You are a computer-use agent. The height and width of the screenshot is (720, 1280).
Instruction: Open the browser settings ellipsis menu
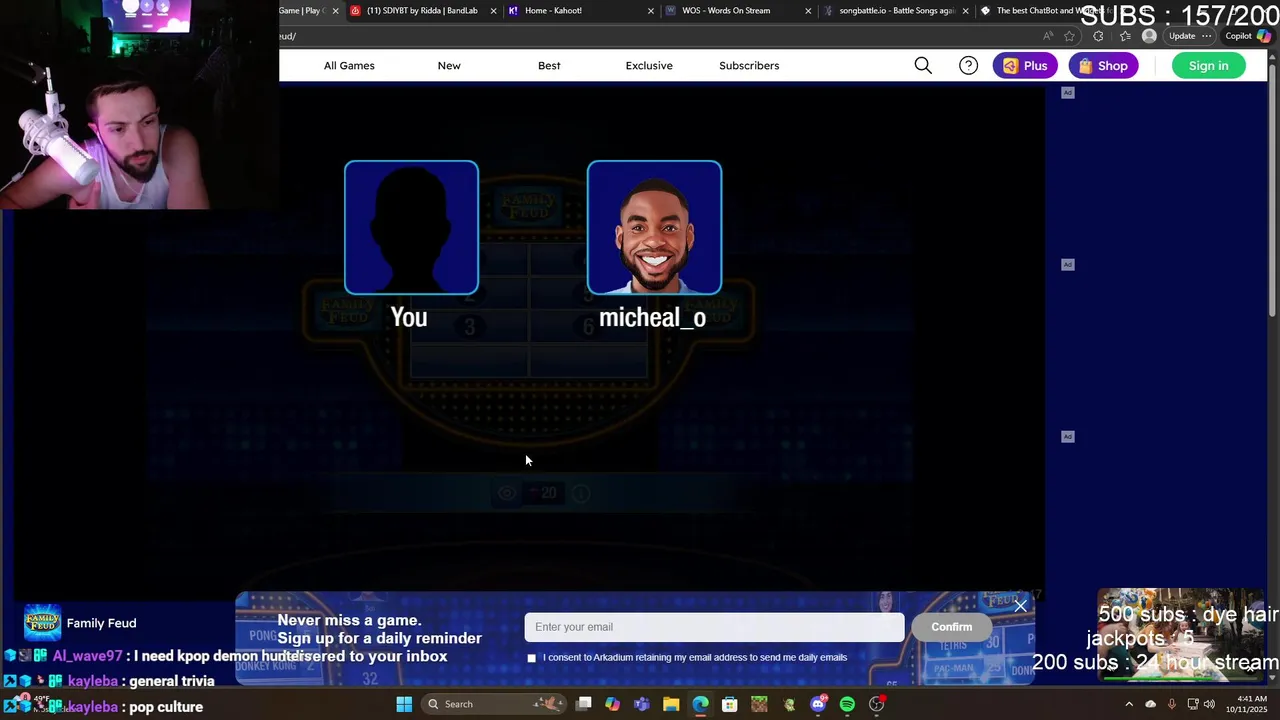(1206, 36)
